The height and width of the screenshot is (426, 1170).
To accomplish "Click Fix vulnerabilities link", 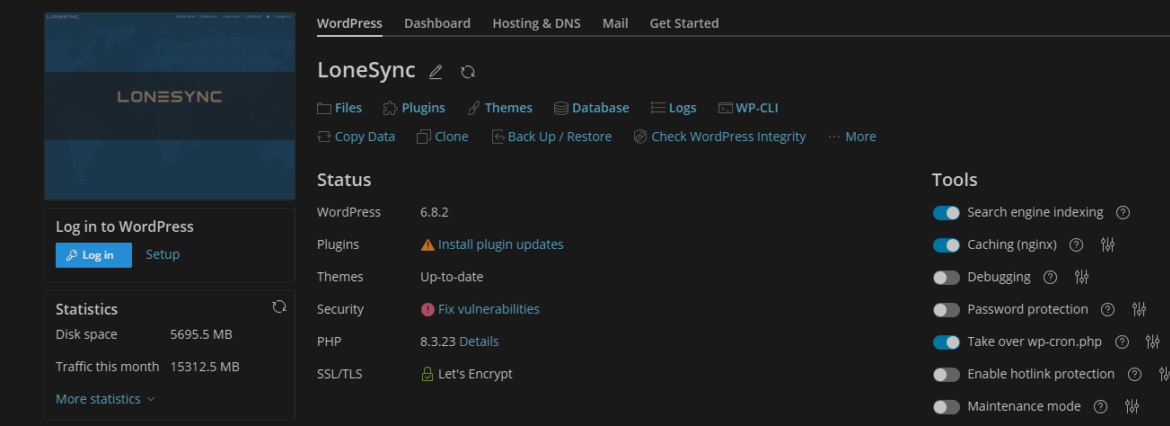I will (489, 309).
